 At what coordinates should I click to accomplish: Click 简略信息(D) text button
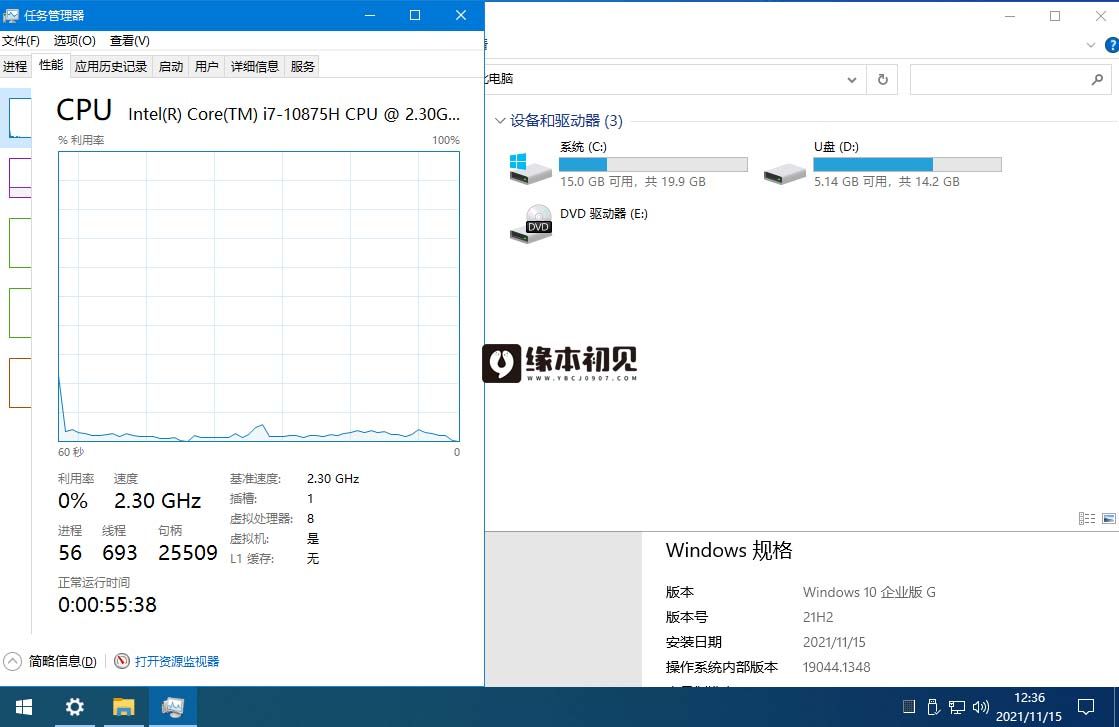click(x=62, y=661)
